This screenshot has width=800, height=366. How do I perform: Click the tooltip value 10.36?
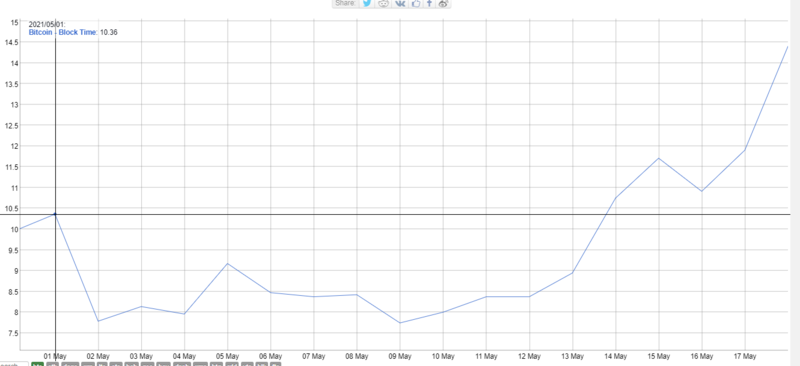109,32
